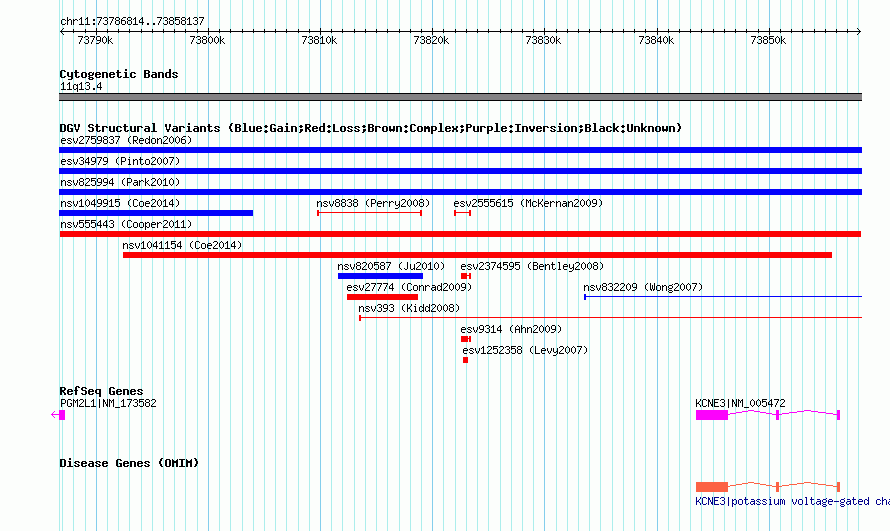The width and height of the screenshot is (890, 531).
Task: Click the 'RefSeq Genes' track title
Action: pyautogui.click(x=101, y=391)
